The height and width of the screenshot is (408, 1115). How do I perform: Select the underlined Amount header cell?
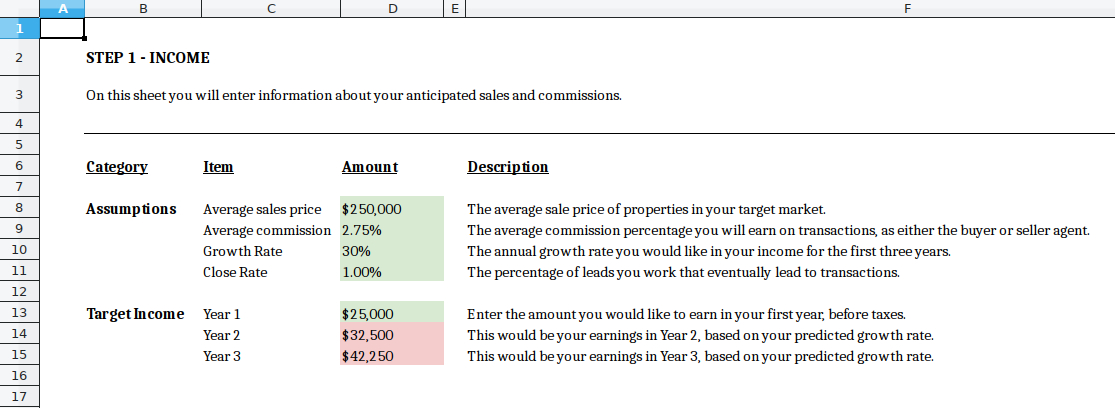(x=369, y=167)
